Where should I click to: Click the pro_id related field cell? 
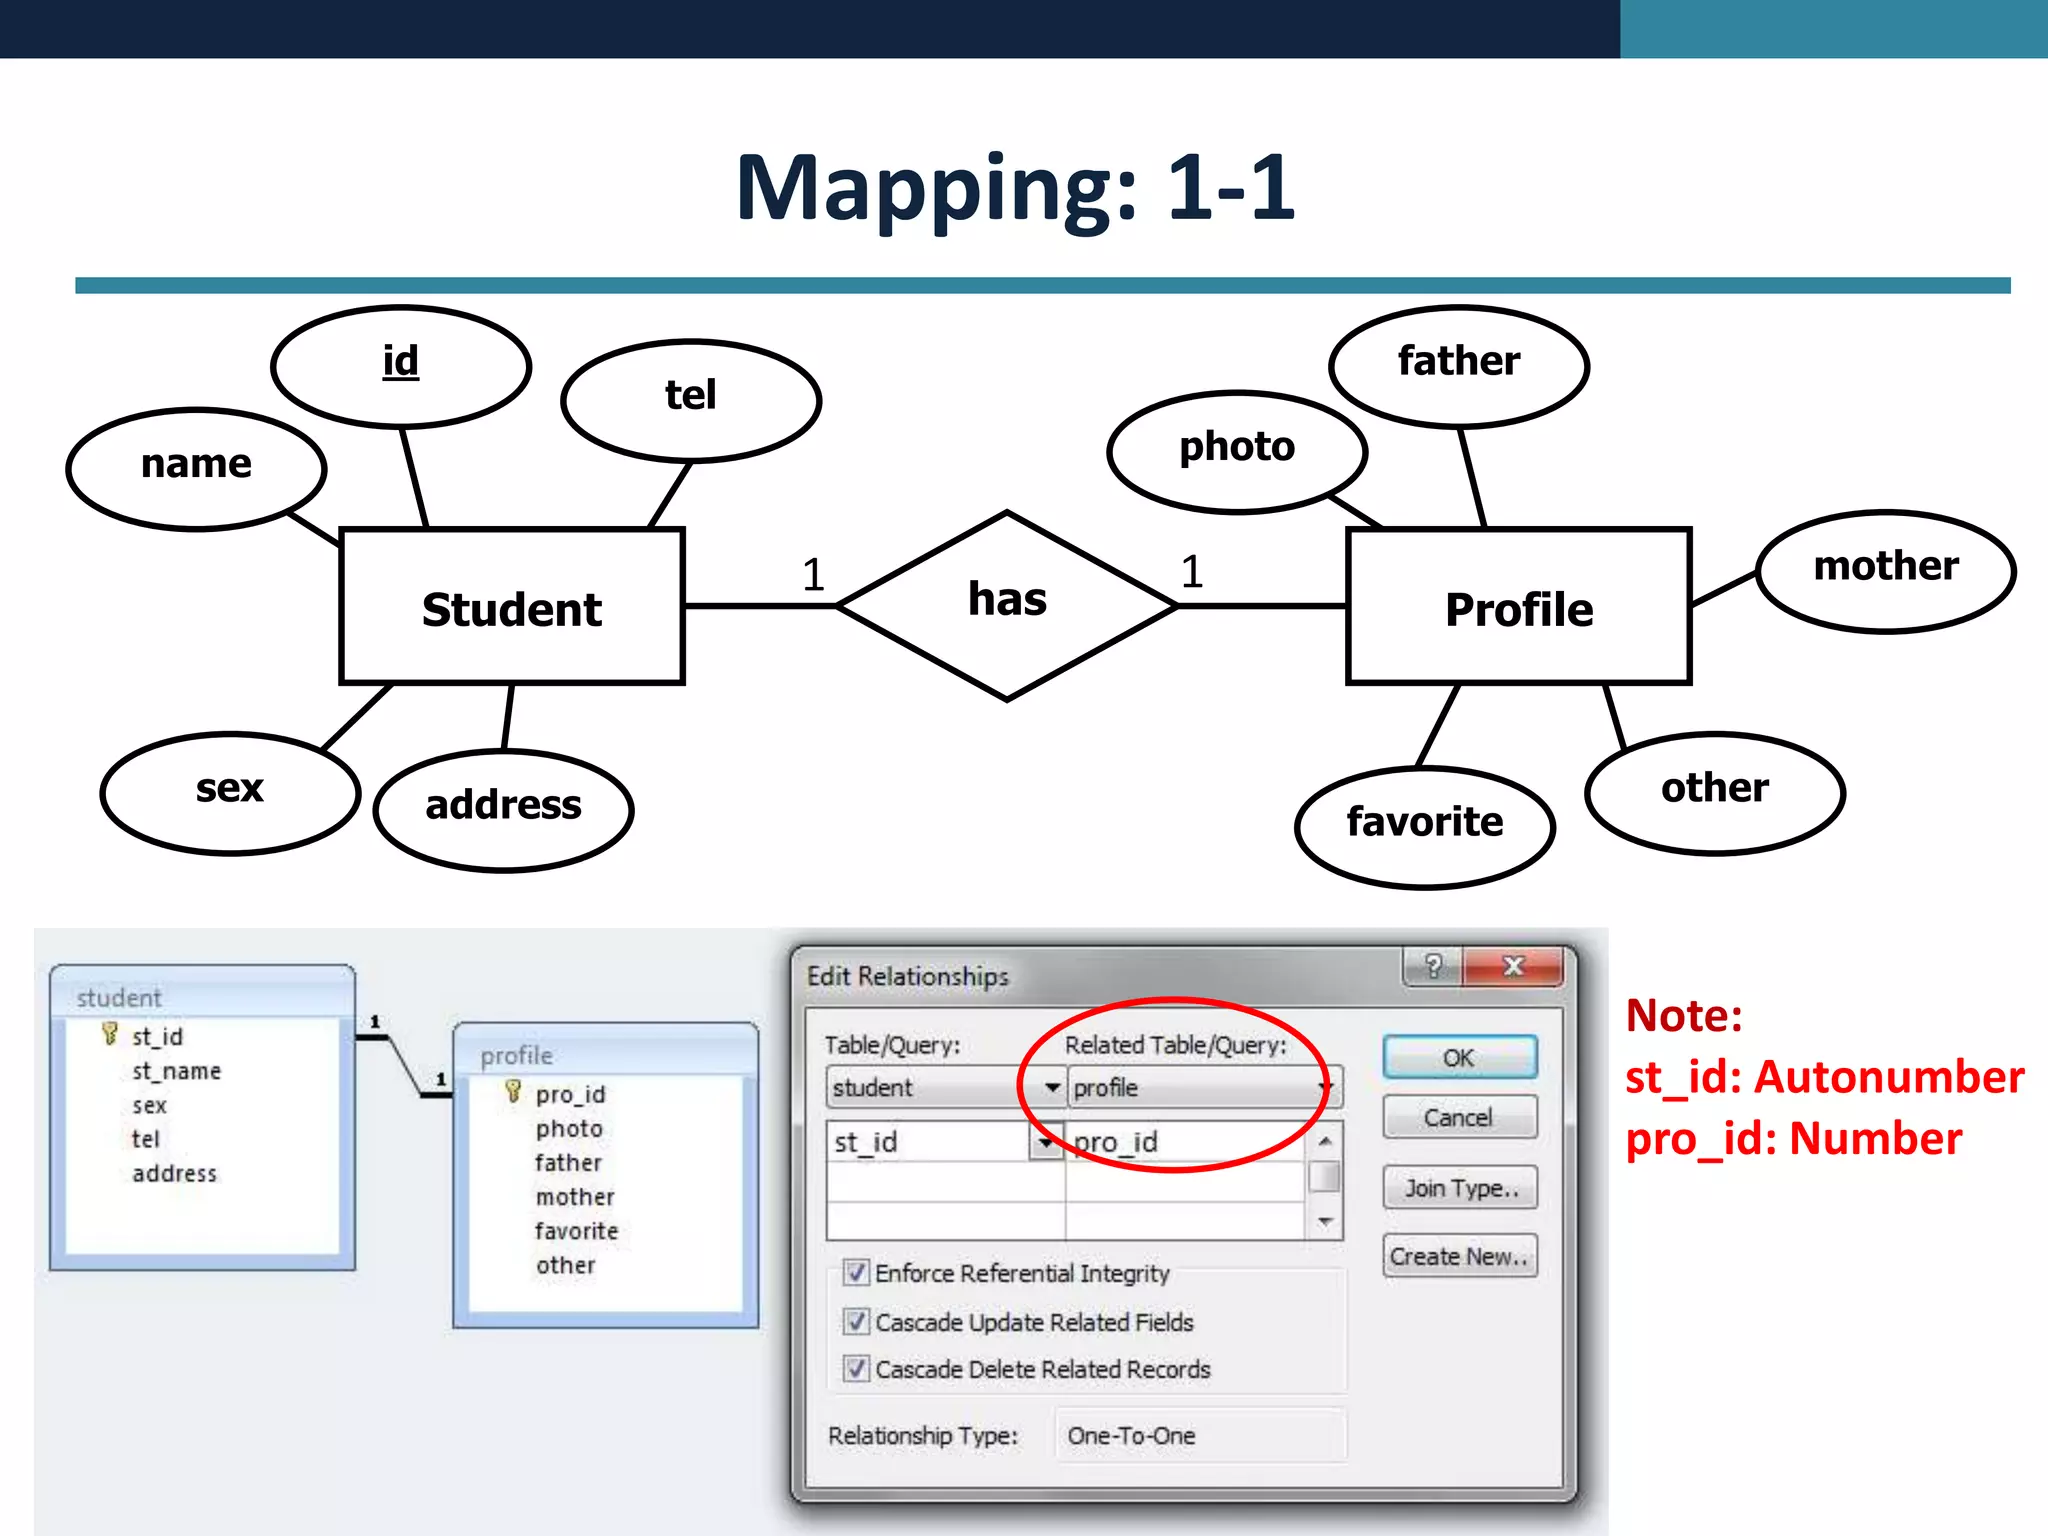(x=1185, y=1141)
